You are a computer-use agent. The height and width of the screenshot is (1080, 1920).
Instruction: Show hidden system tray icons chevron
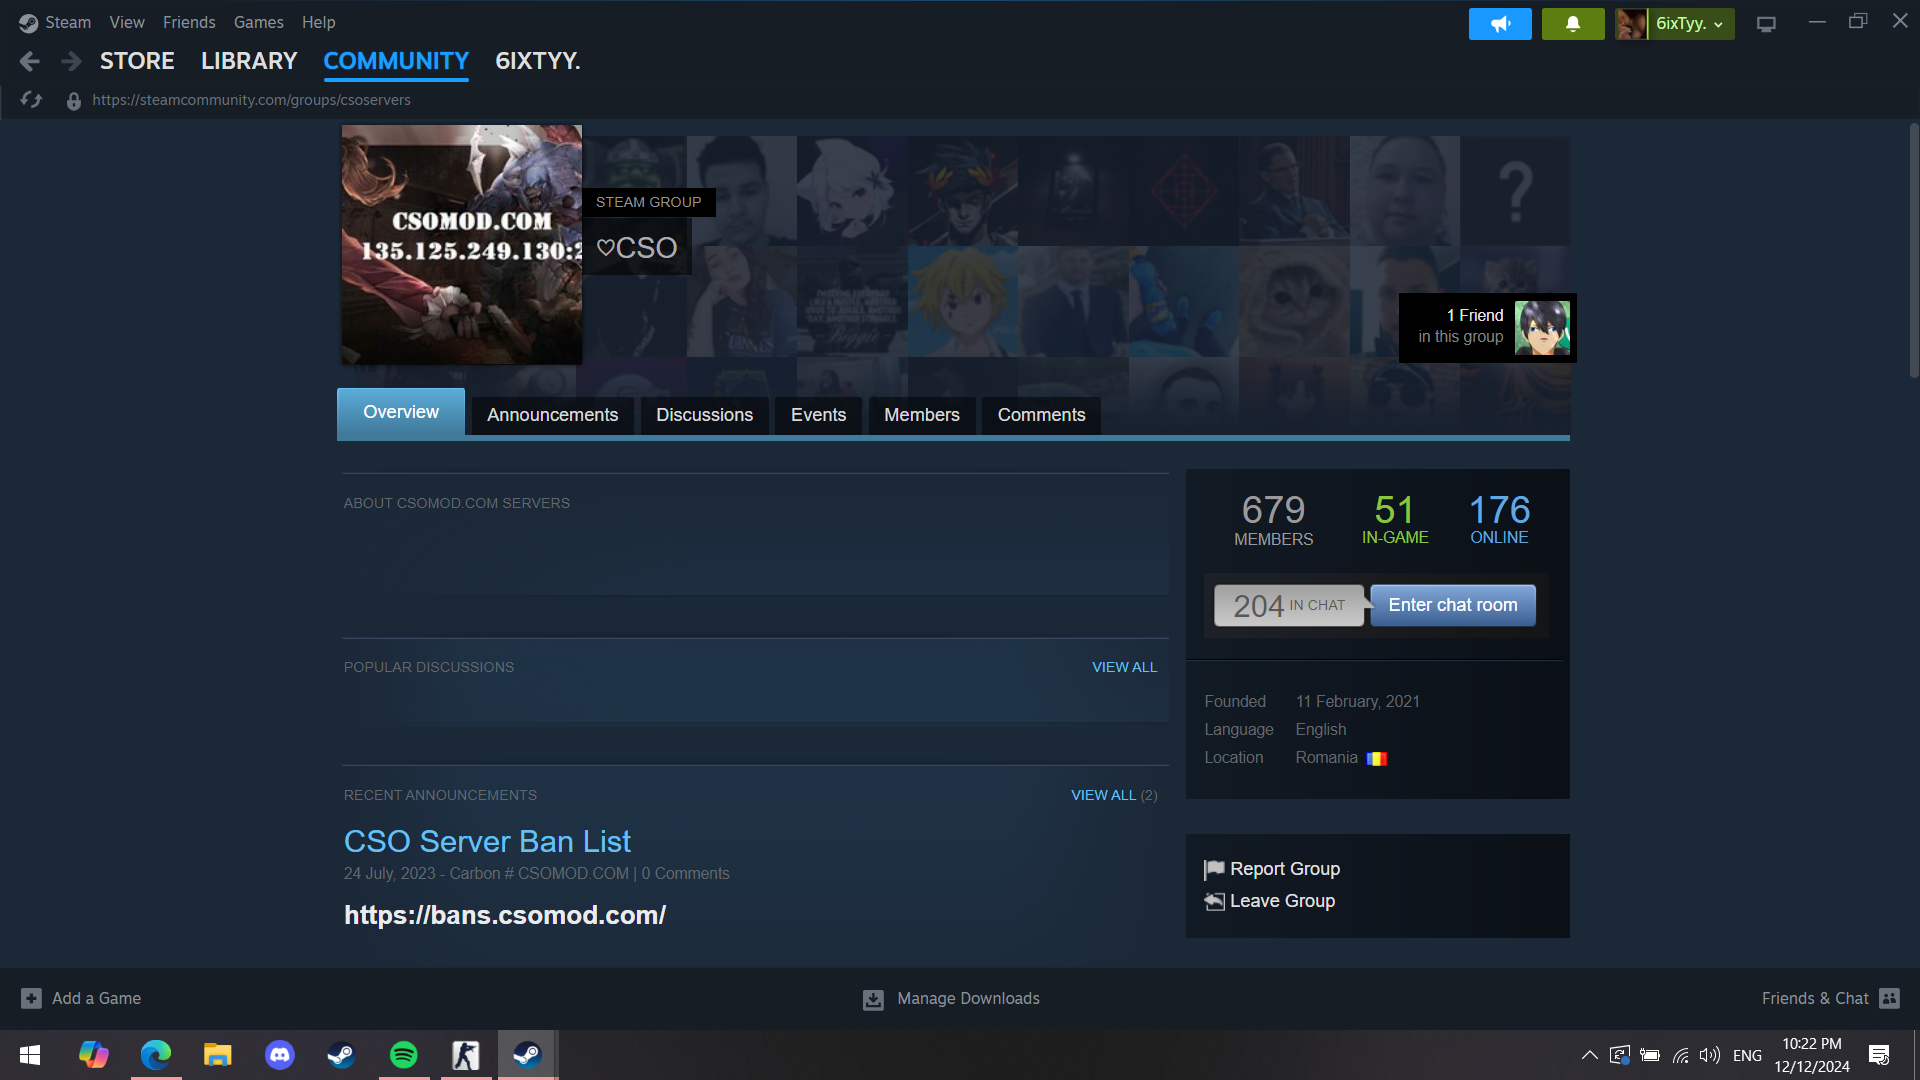tap(1589, 1055)
